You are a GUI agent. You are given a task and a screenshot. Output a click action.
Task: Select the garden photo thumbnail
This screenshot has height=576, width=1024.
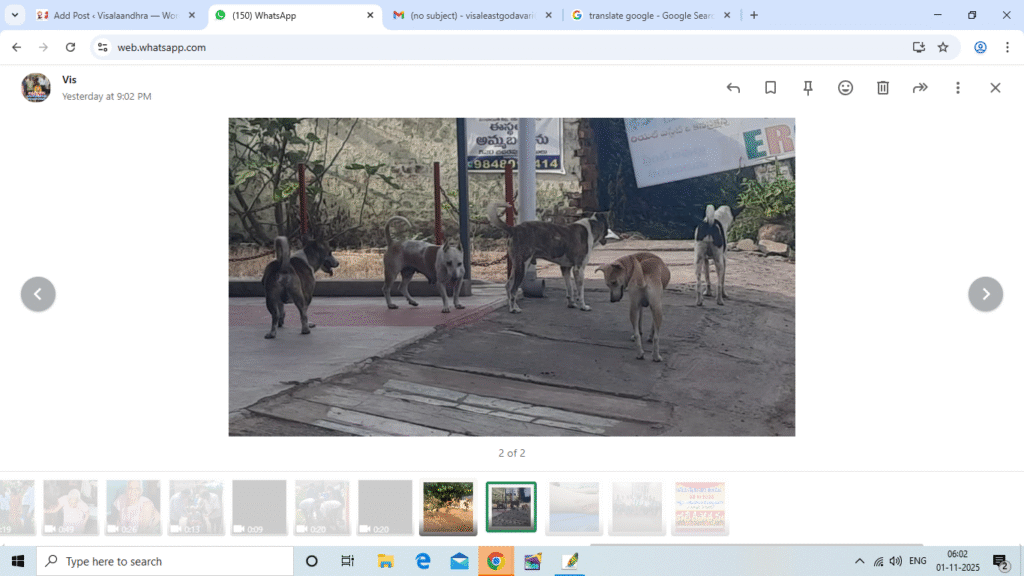pyautogui.click(x=448, y=507)
